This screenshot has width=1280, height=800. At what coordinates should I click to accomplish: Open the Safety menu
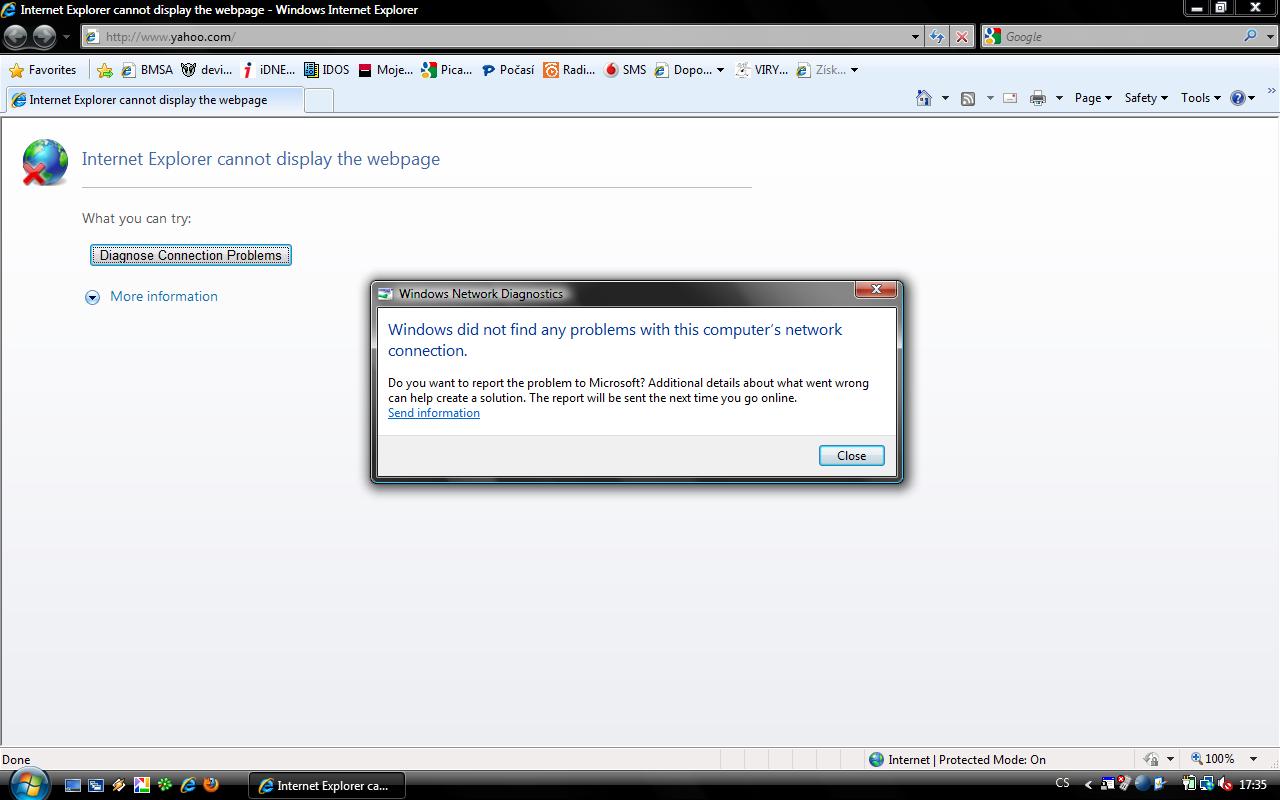[1145, 98]
